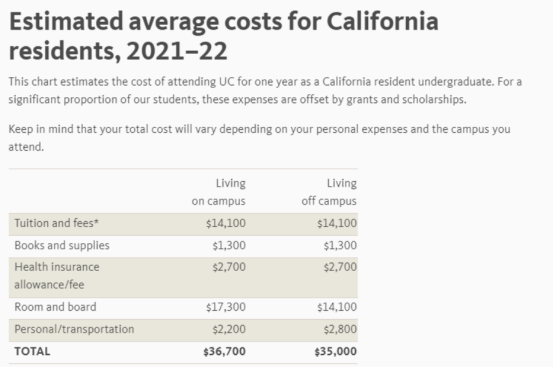The width and height of the screenshot is (554, 368).
Task: Select the 'Tuition and fees*' row label
Action: tap(57, 223)
